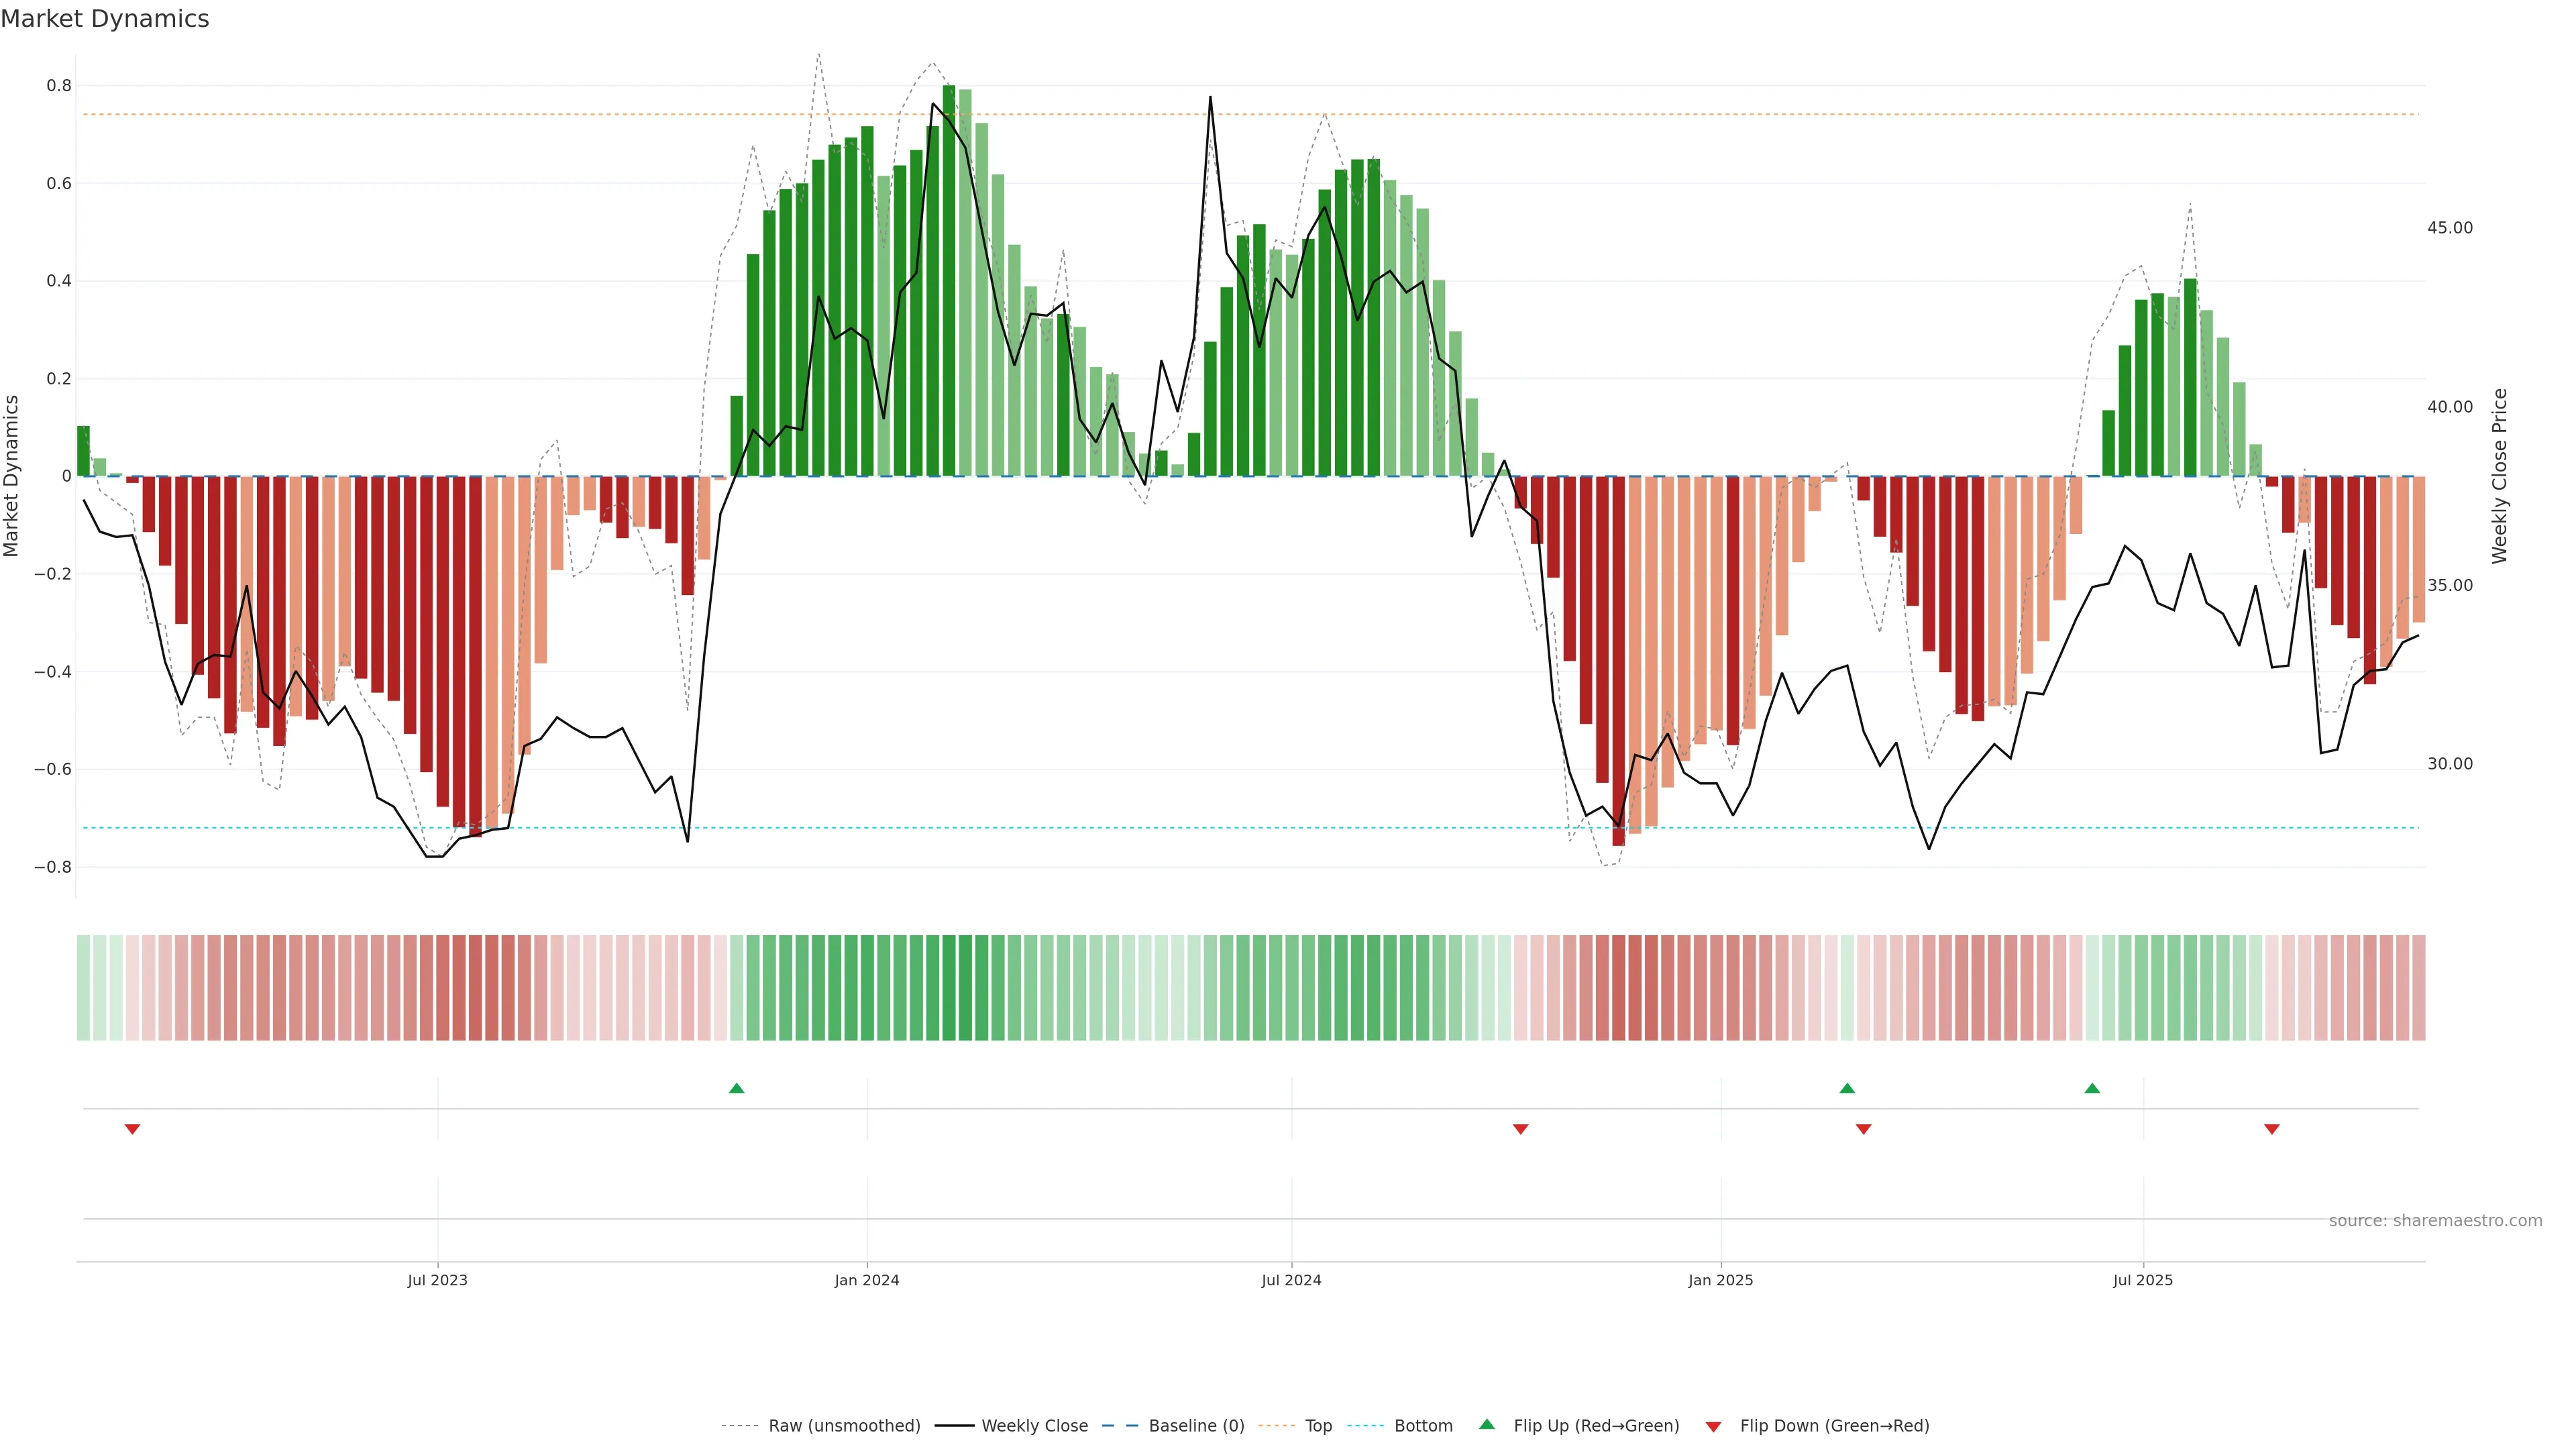Click the Market Dynamics chart title

(105, 19)
